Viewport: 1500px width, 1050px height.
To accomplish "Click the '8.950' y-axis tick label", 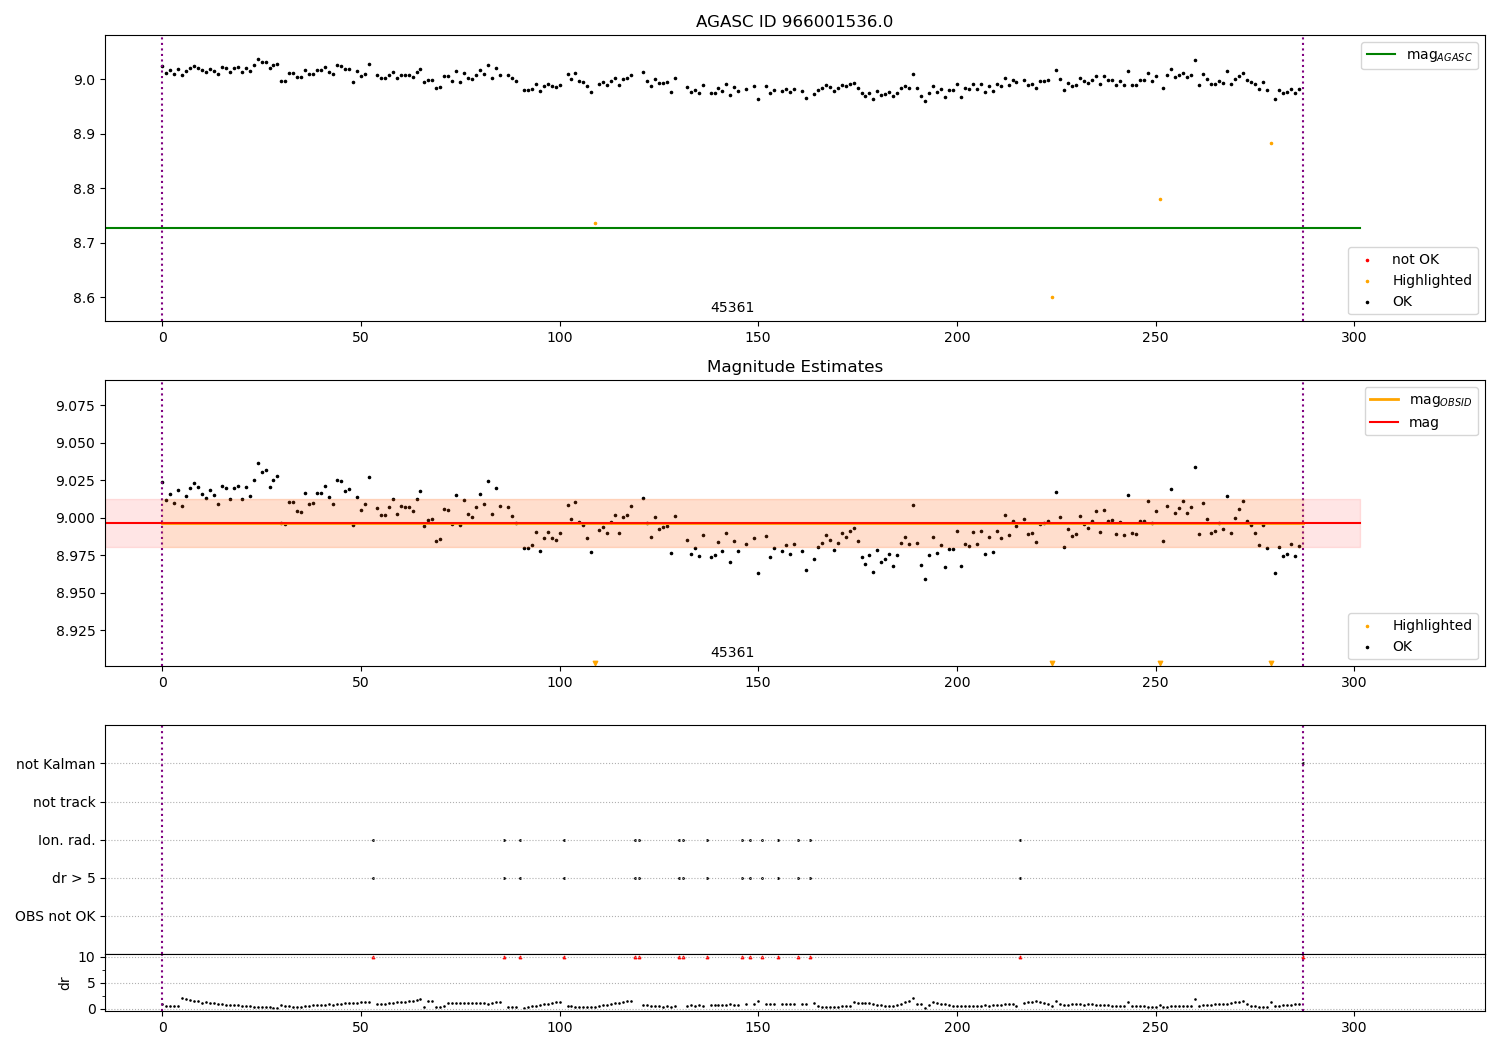I will coord(77,594).
